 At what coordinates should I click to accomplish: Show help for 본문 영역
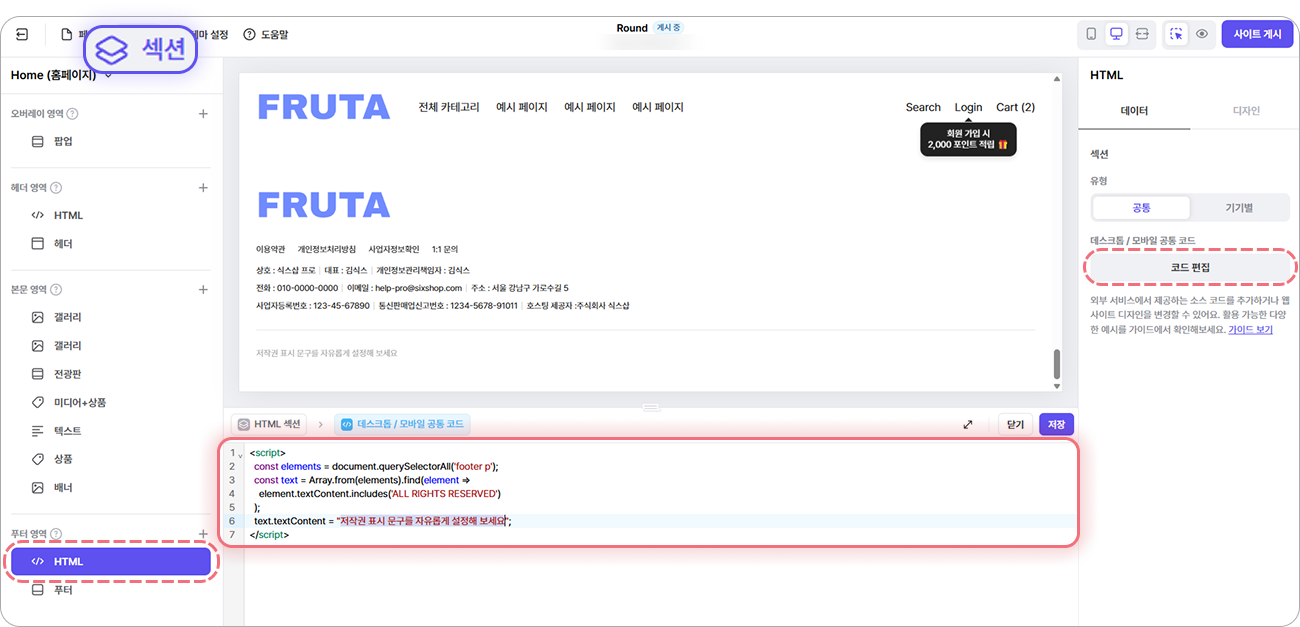point(56,290)
